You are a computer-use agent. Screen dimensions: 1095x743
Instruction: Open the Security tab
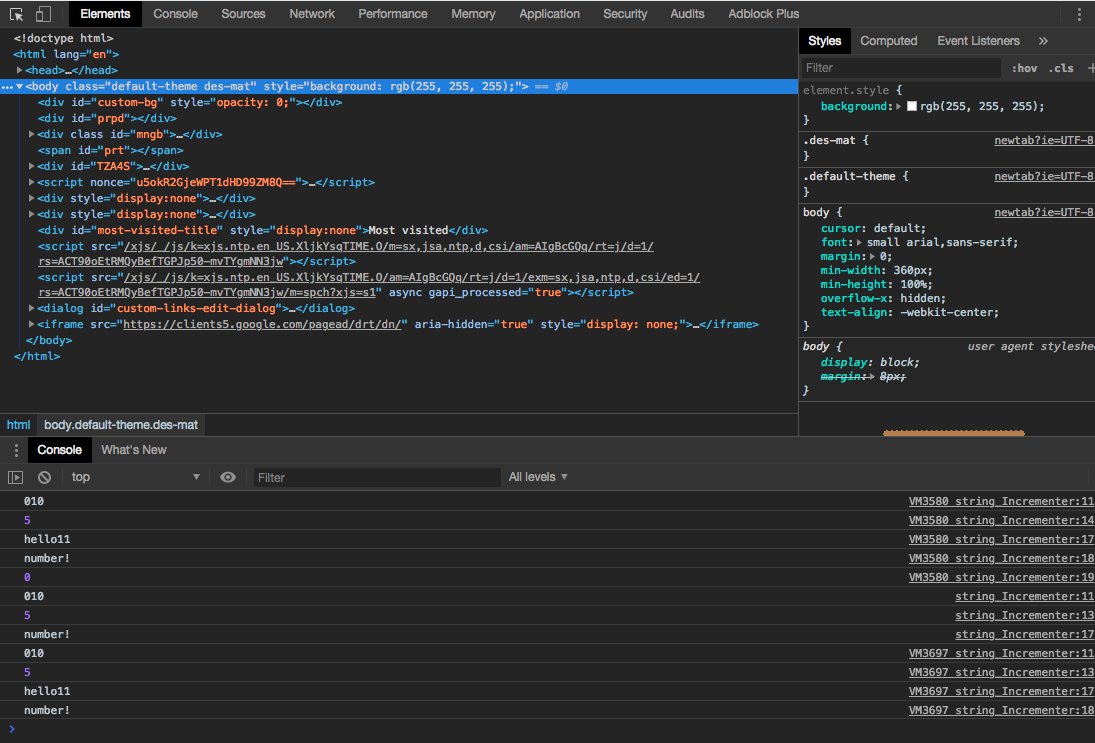pos(625,14)
